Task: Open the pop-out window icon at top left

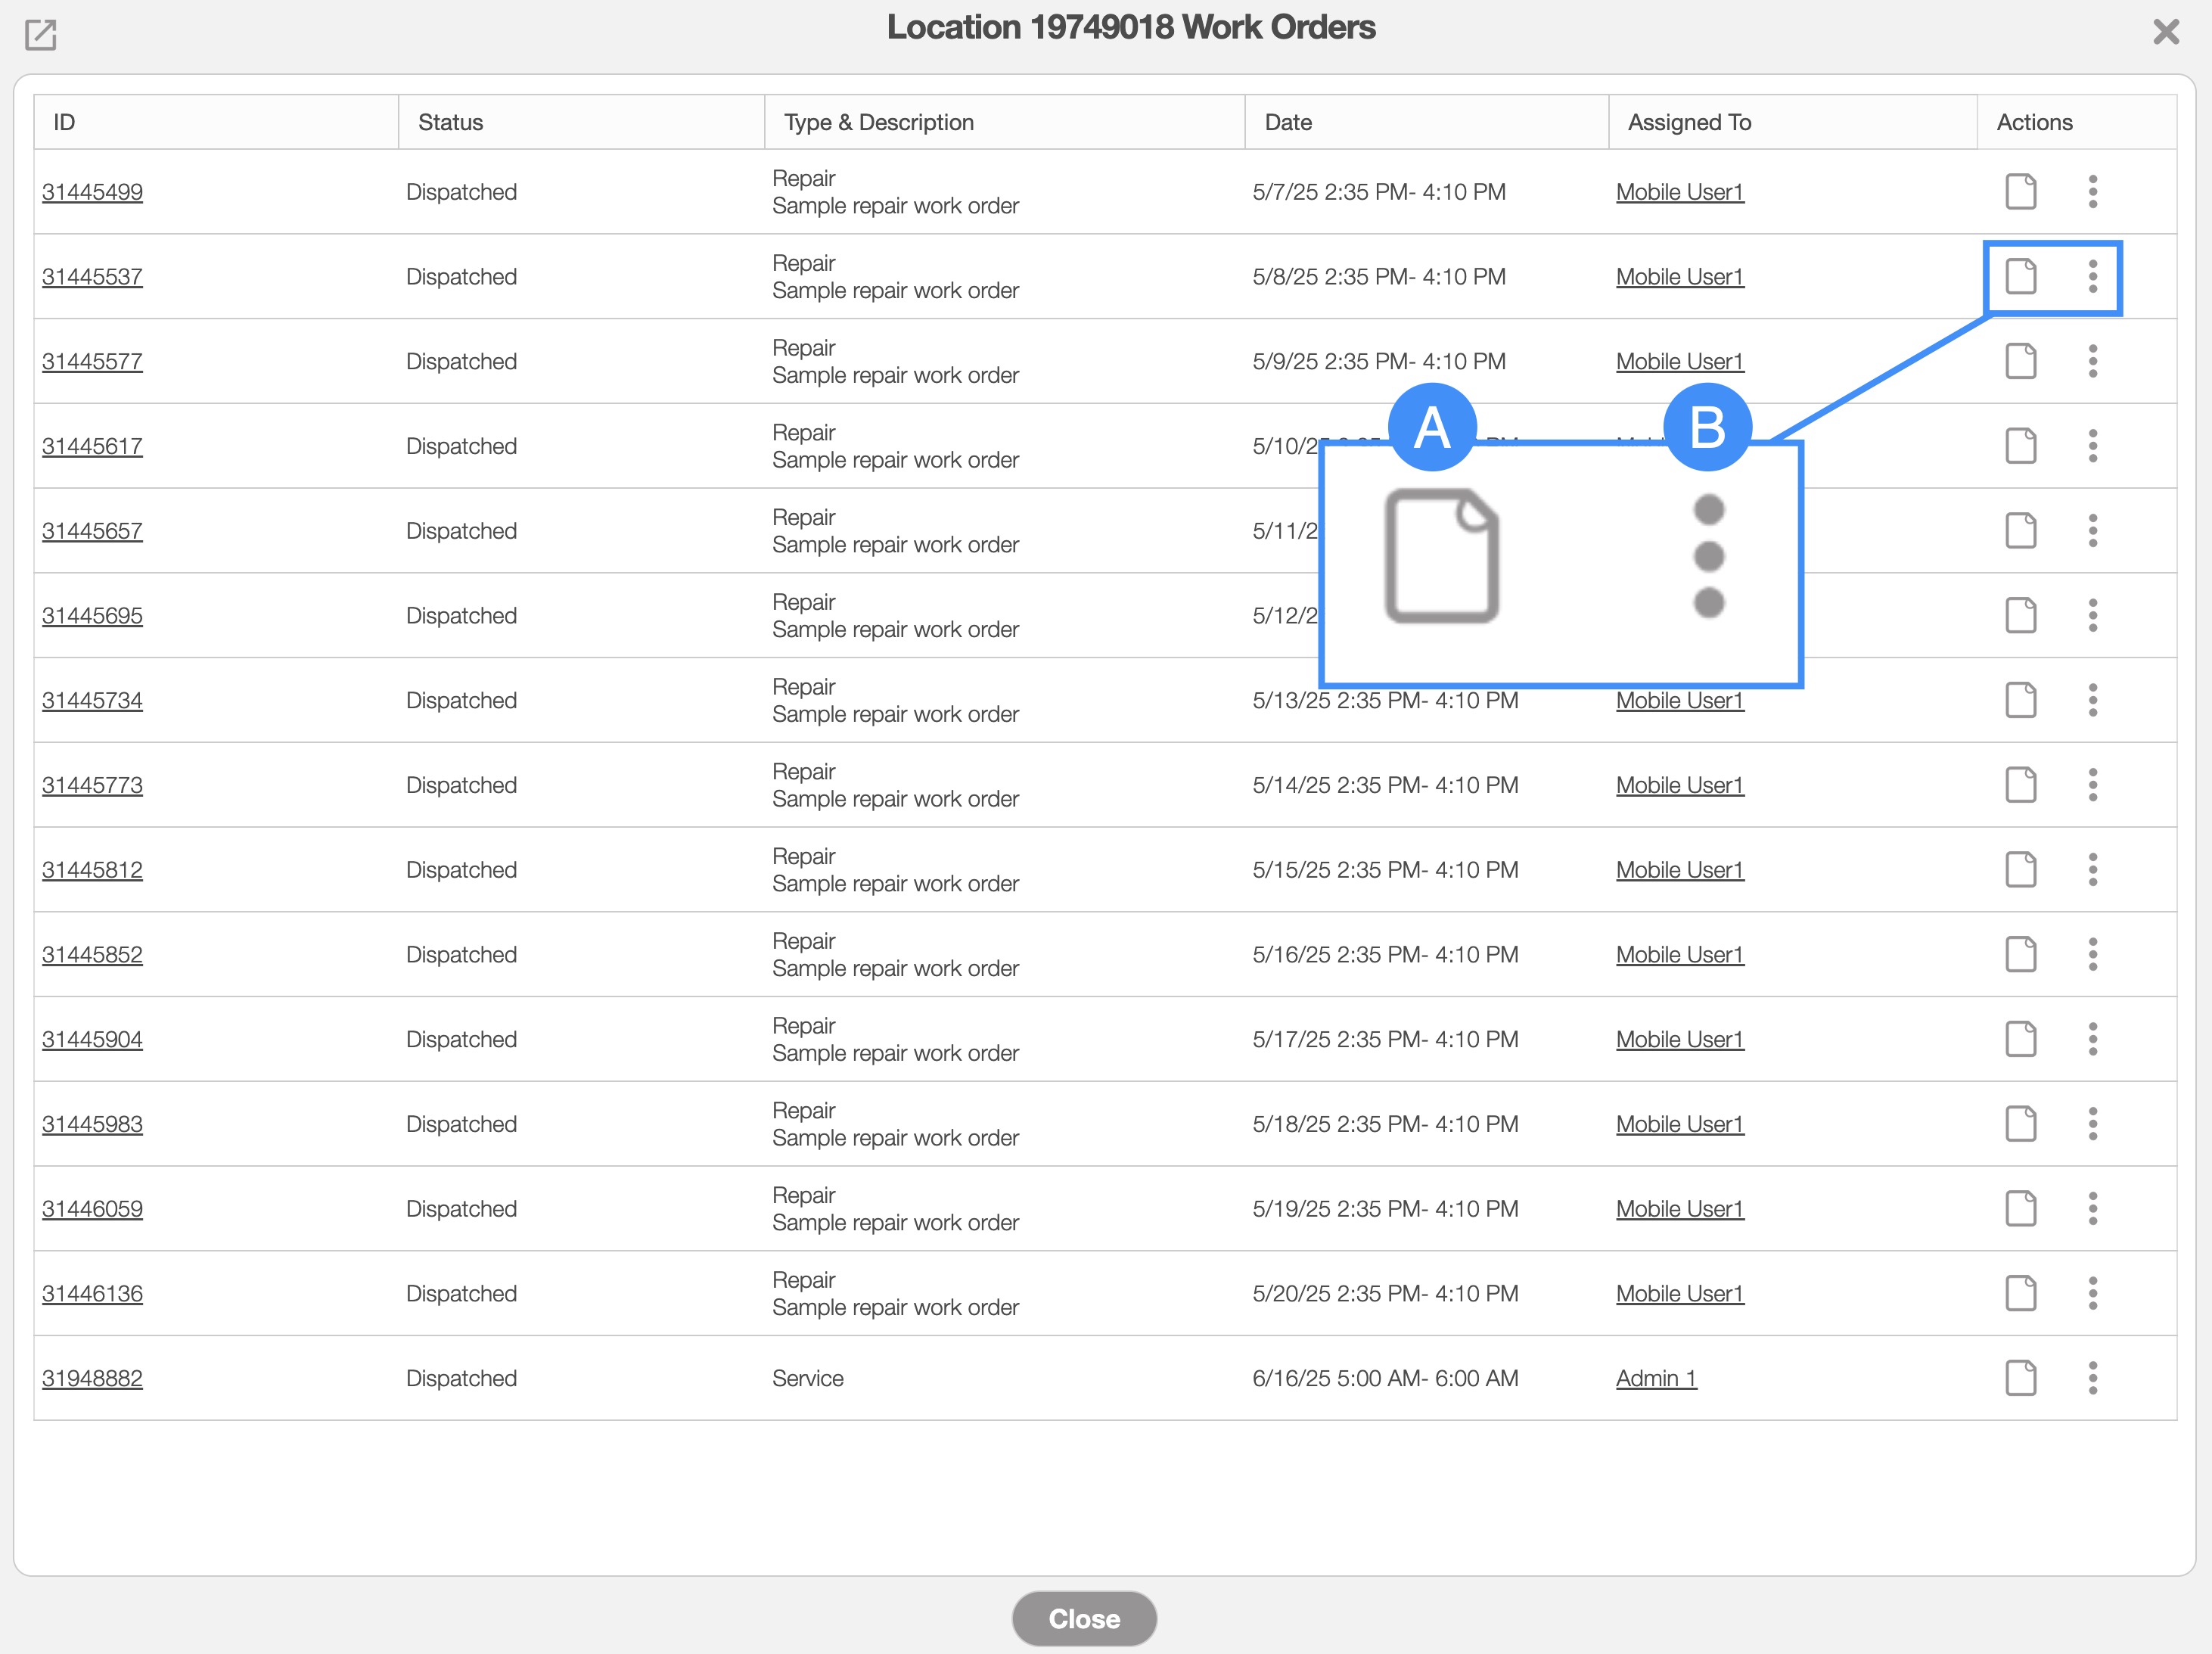Action: tap(40, 34)
